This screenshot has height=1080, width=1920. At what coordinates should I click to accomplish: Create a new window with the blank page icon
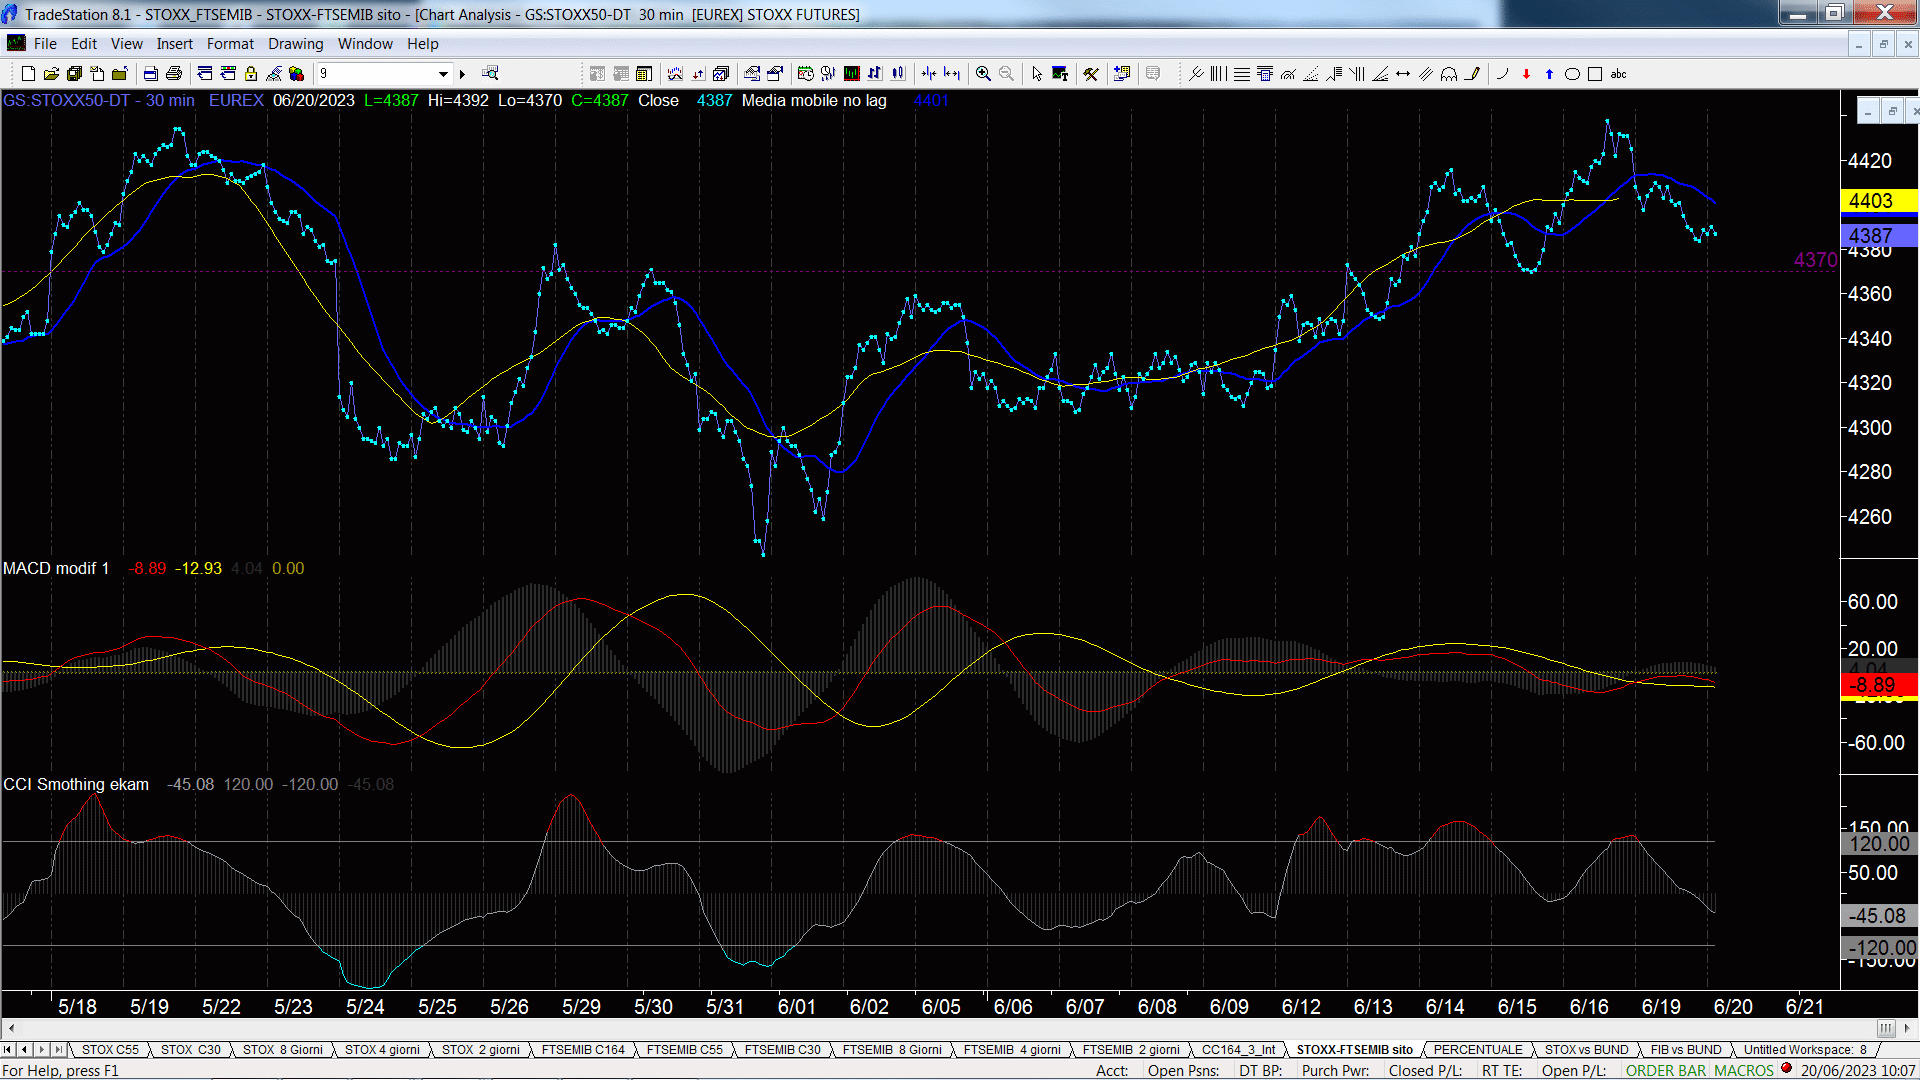pyautogui.click(x=28, y=74)
